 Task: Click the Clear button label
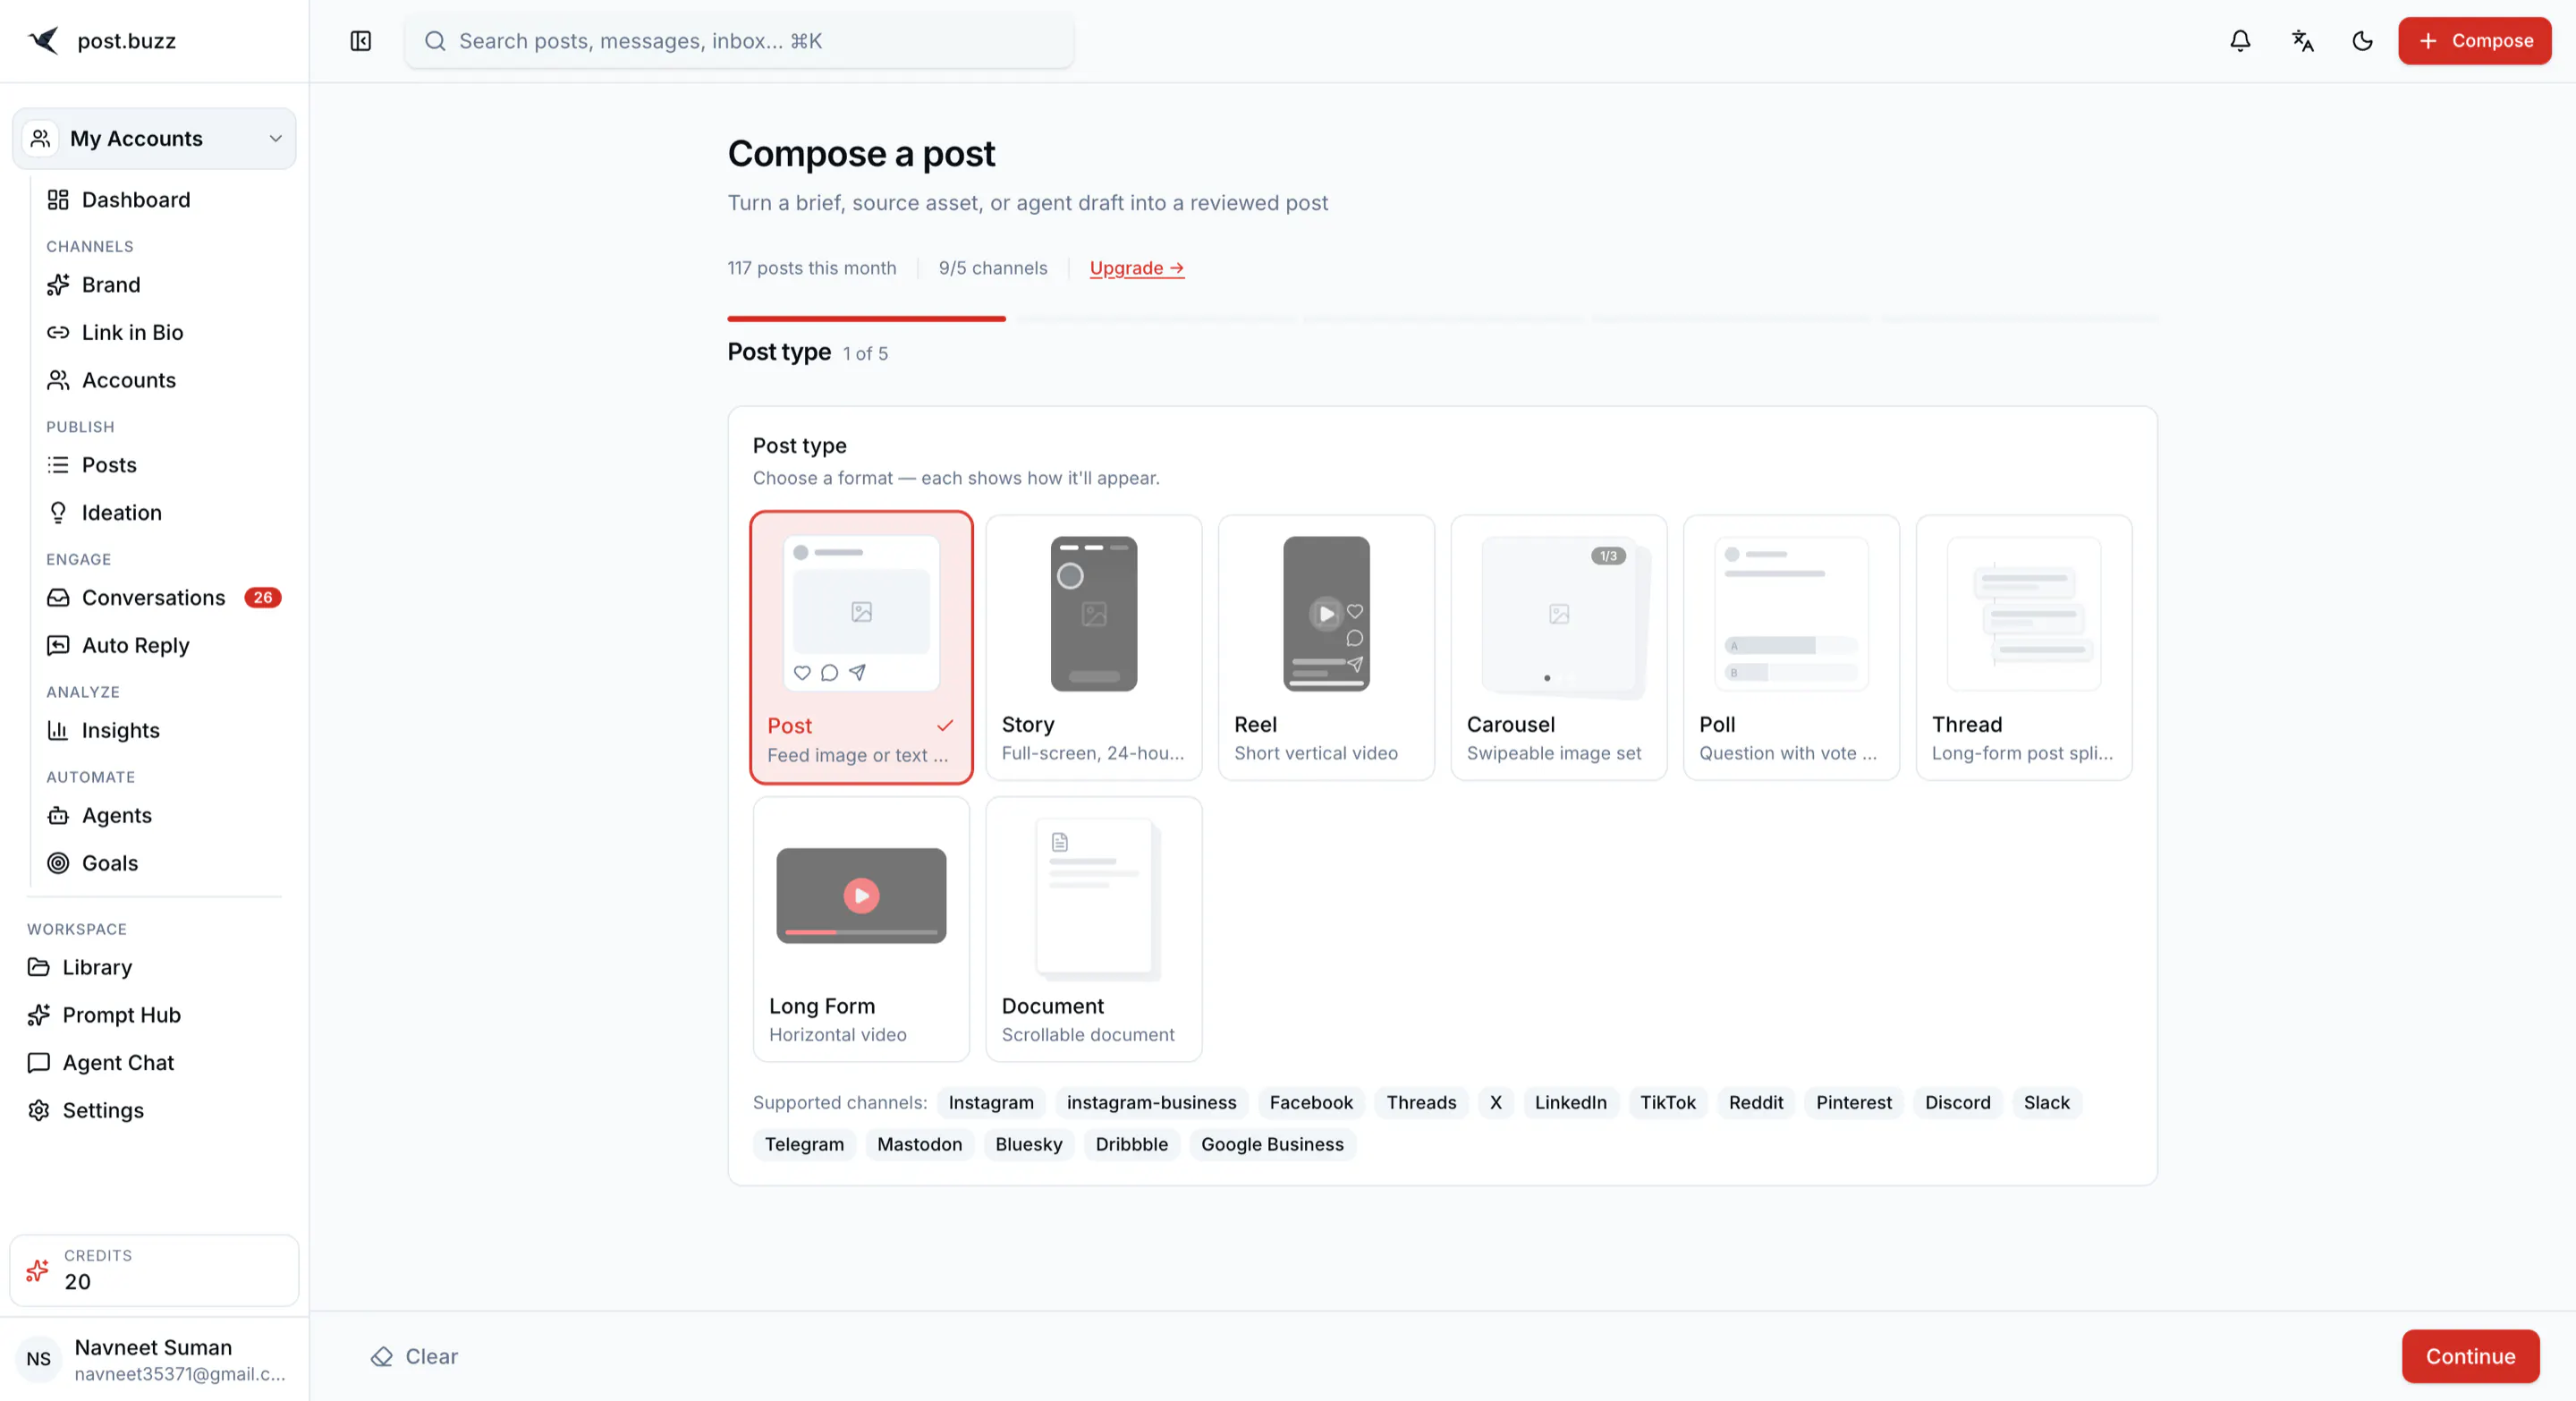(x=431, y=1356)
